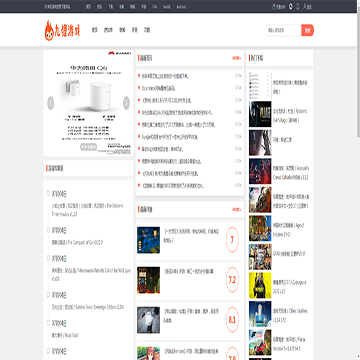Open the GTA5 cover thumbnail

[260, 257]
